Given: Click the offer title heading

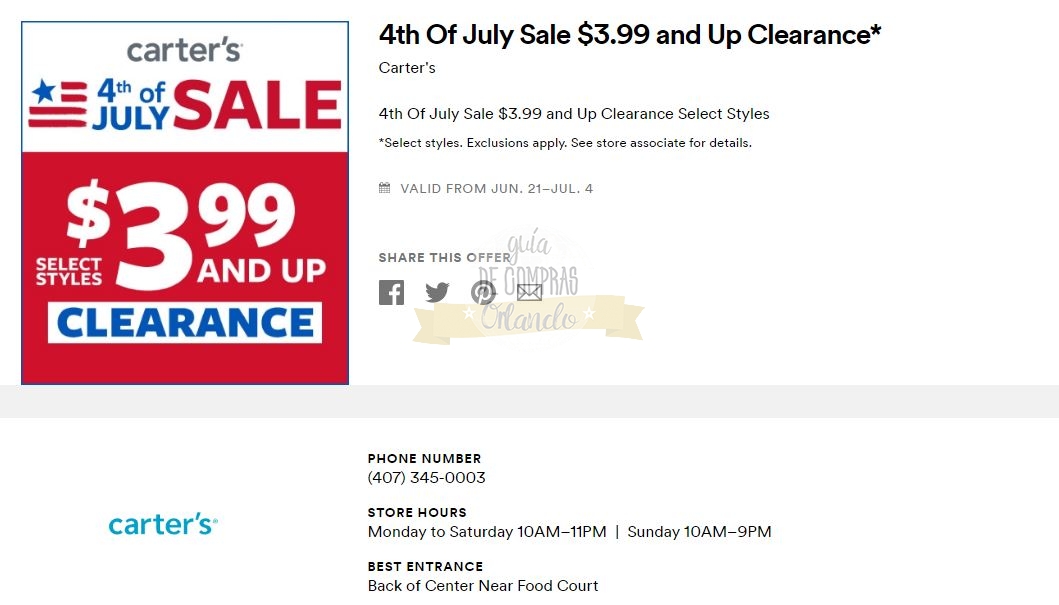Looking at the screenshot, I should [630, 35].
